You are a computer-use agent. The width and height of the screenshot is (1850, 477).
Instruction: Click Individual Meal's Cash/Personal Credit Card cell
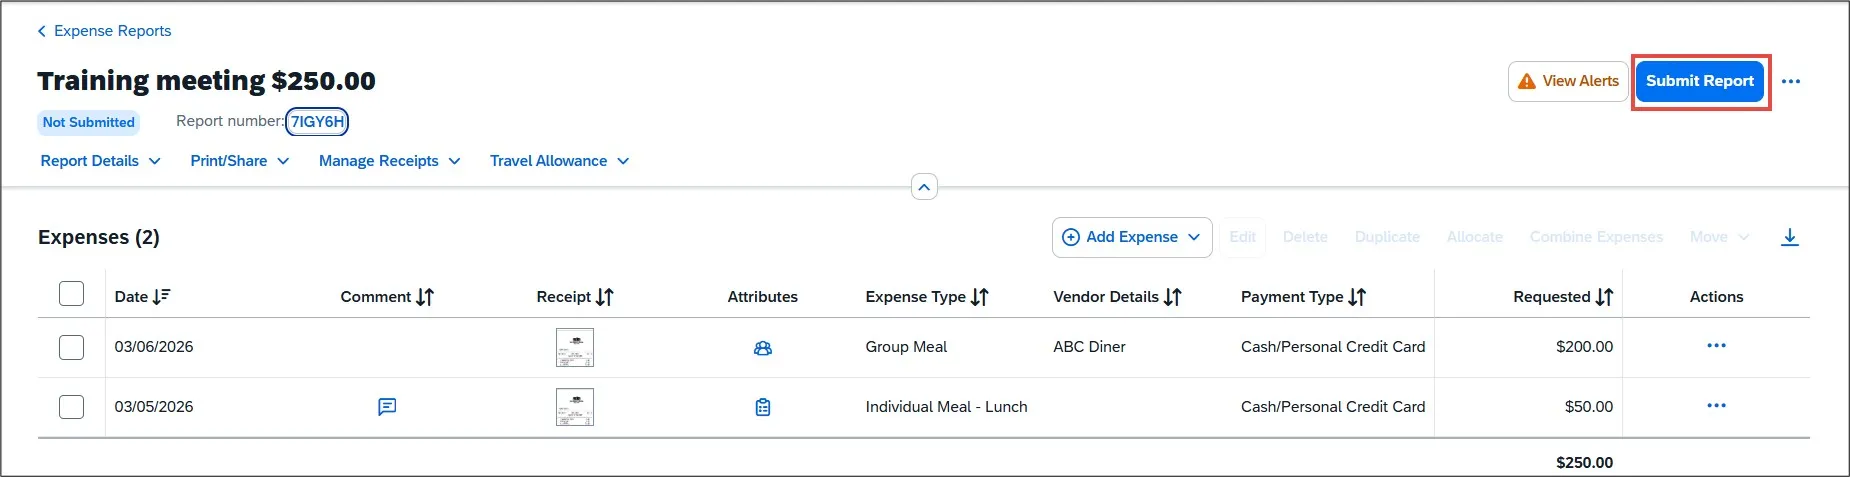click(x=1333, y=407)
